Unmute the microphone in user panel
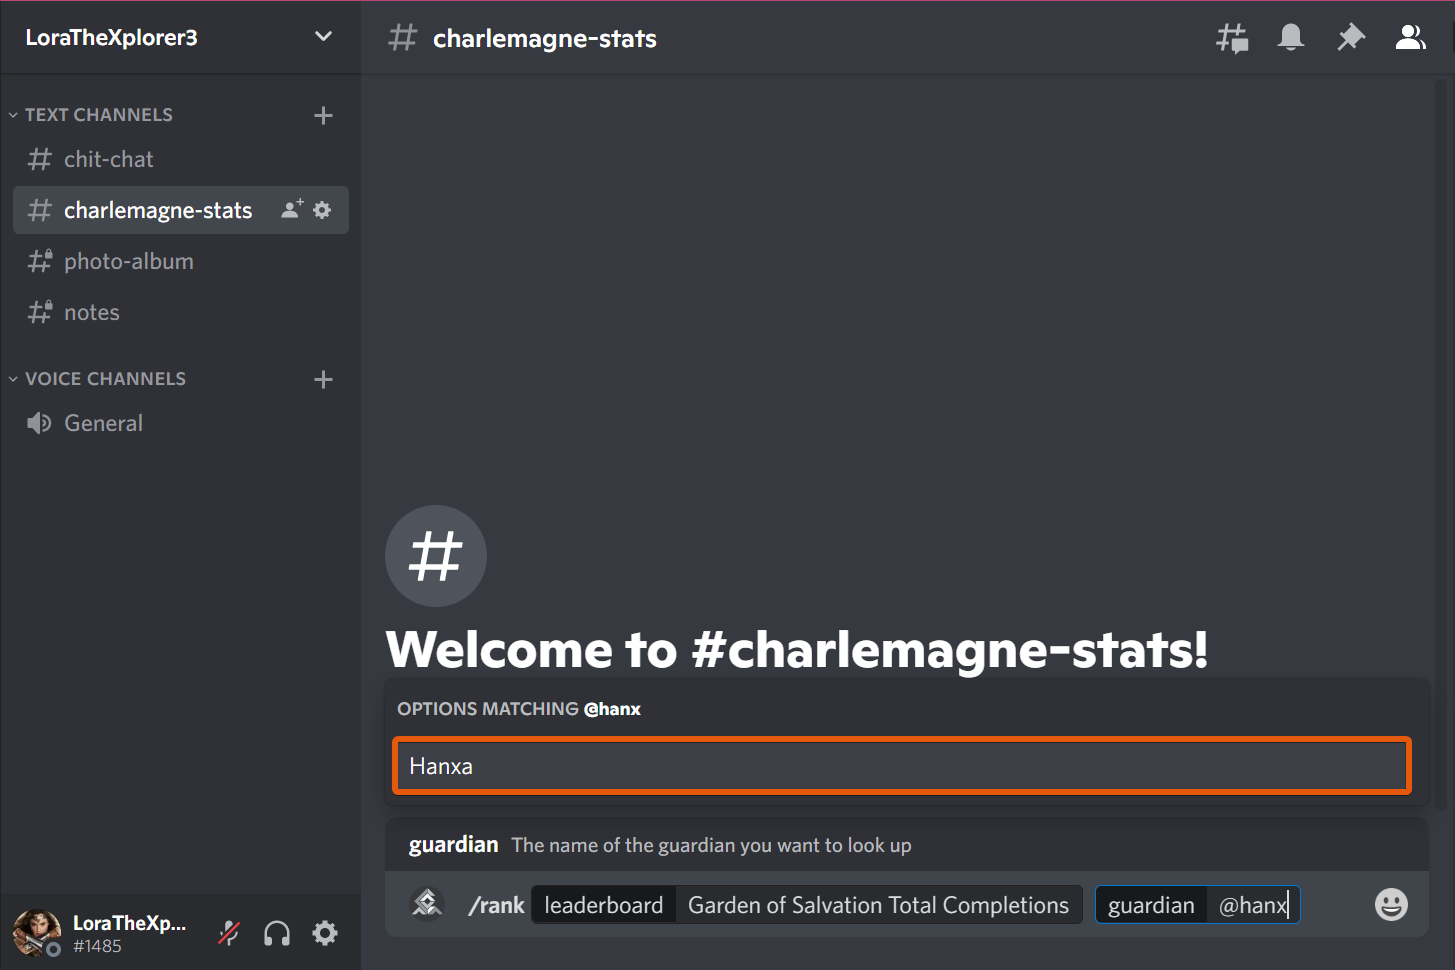The width and height of the screenshot is (1455, 970). point(229,933)
